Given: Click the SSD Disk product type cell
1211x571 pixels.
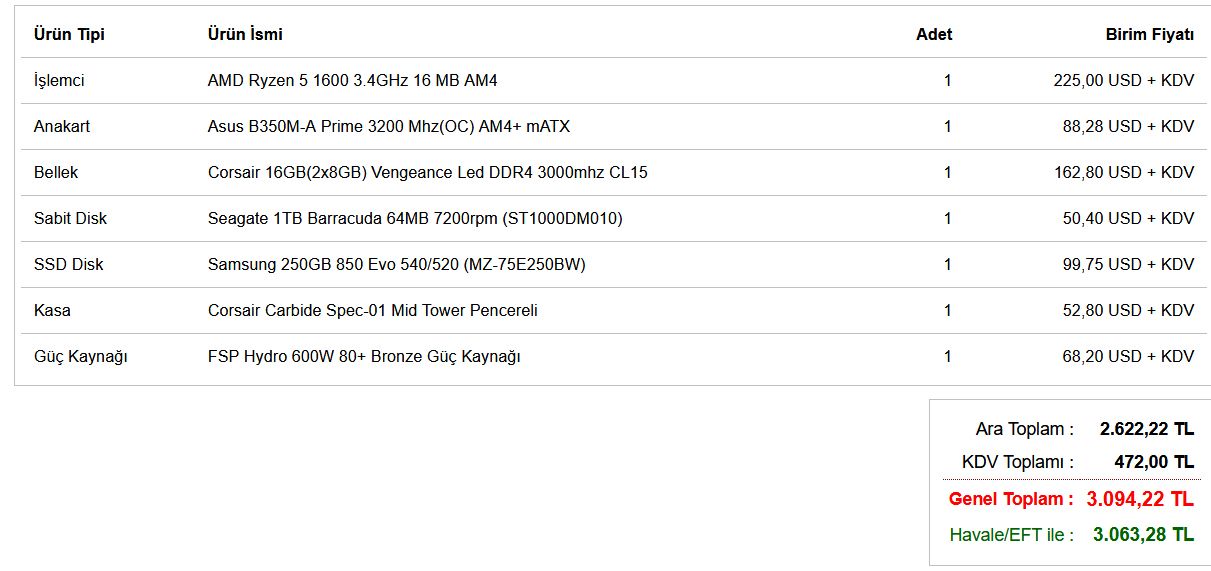Looking at the screenshot, I should point(68,264).
